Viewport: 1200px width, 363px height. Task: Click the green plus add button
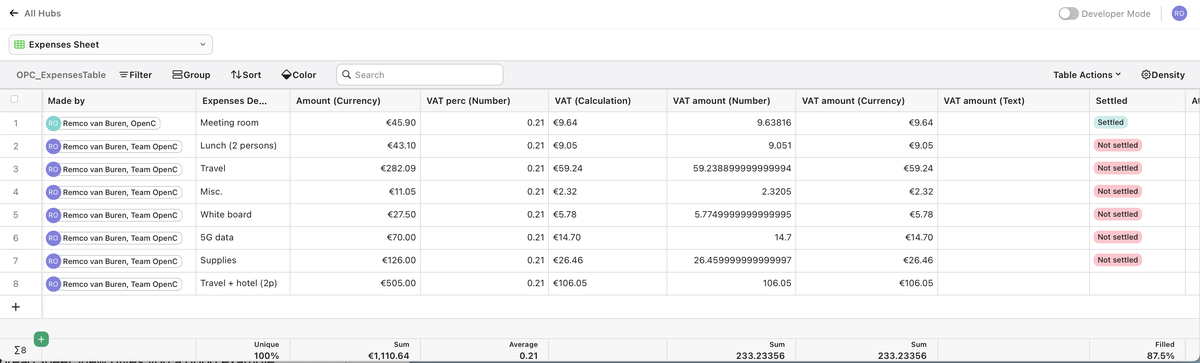click(41, 340)
